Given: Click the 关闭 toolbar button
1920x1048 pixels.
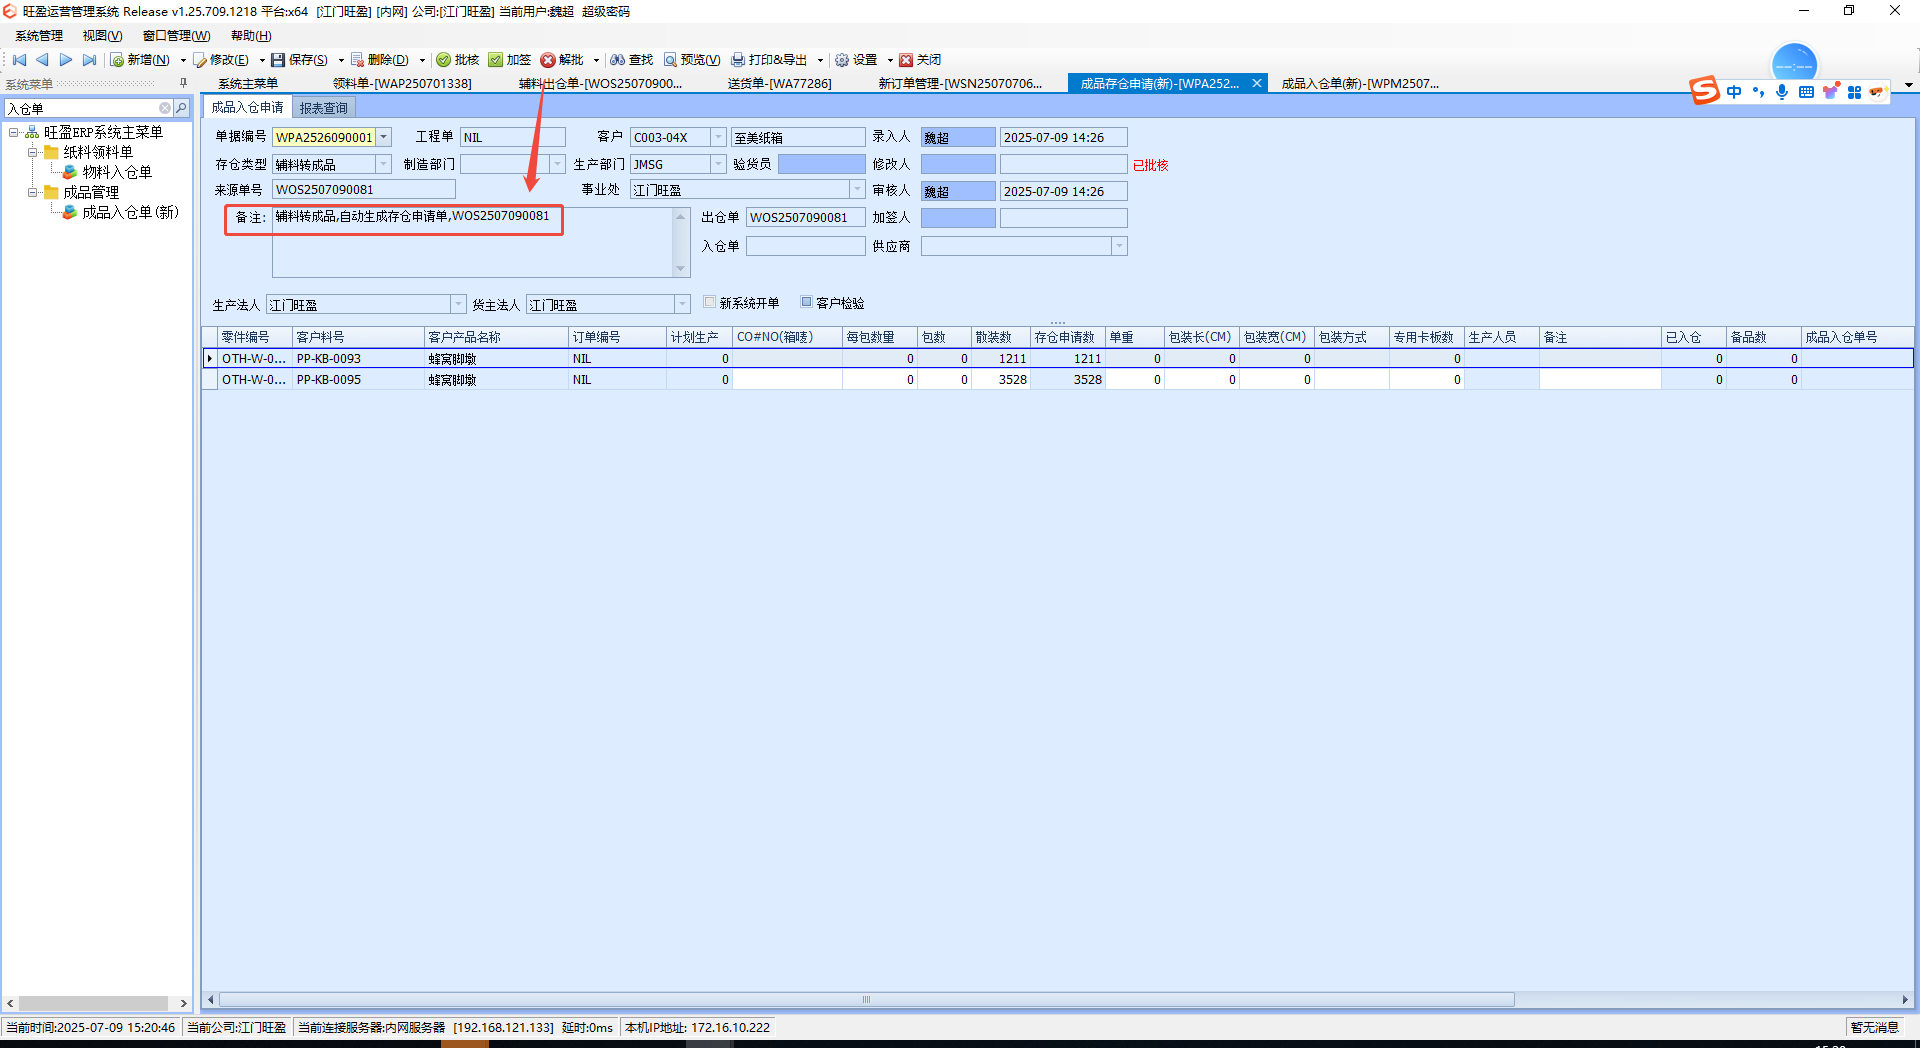Looking at the screenshot, I should (920, 60).
